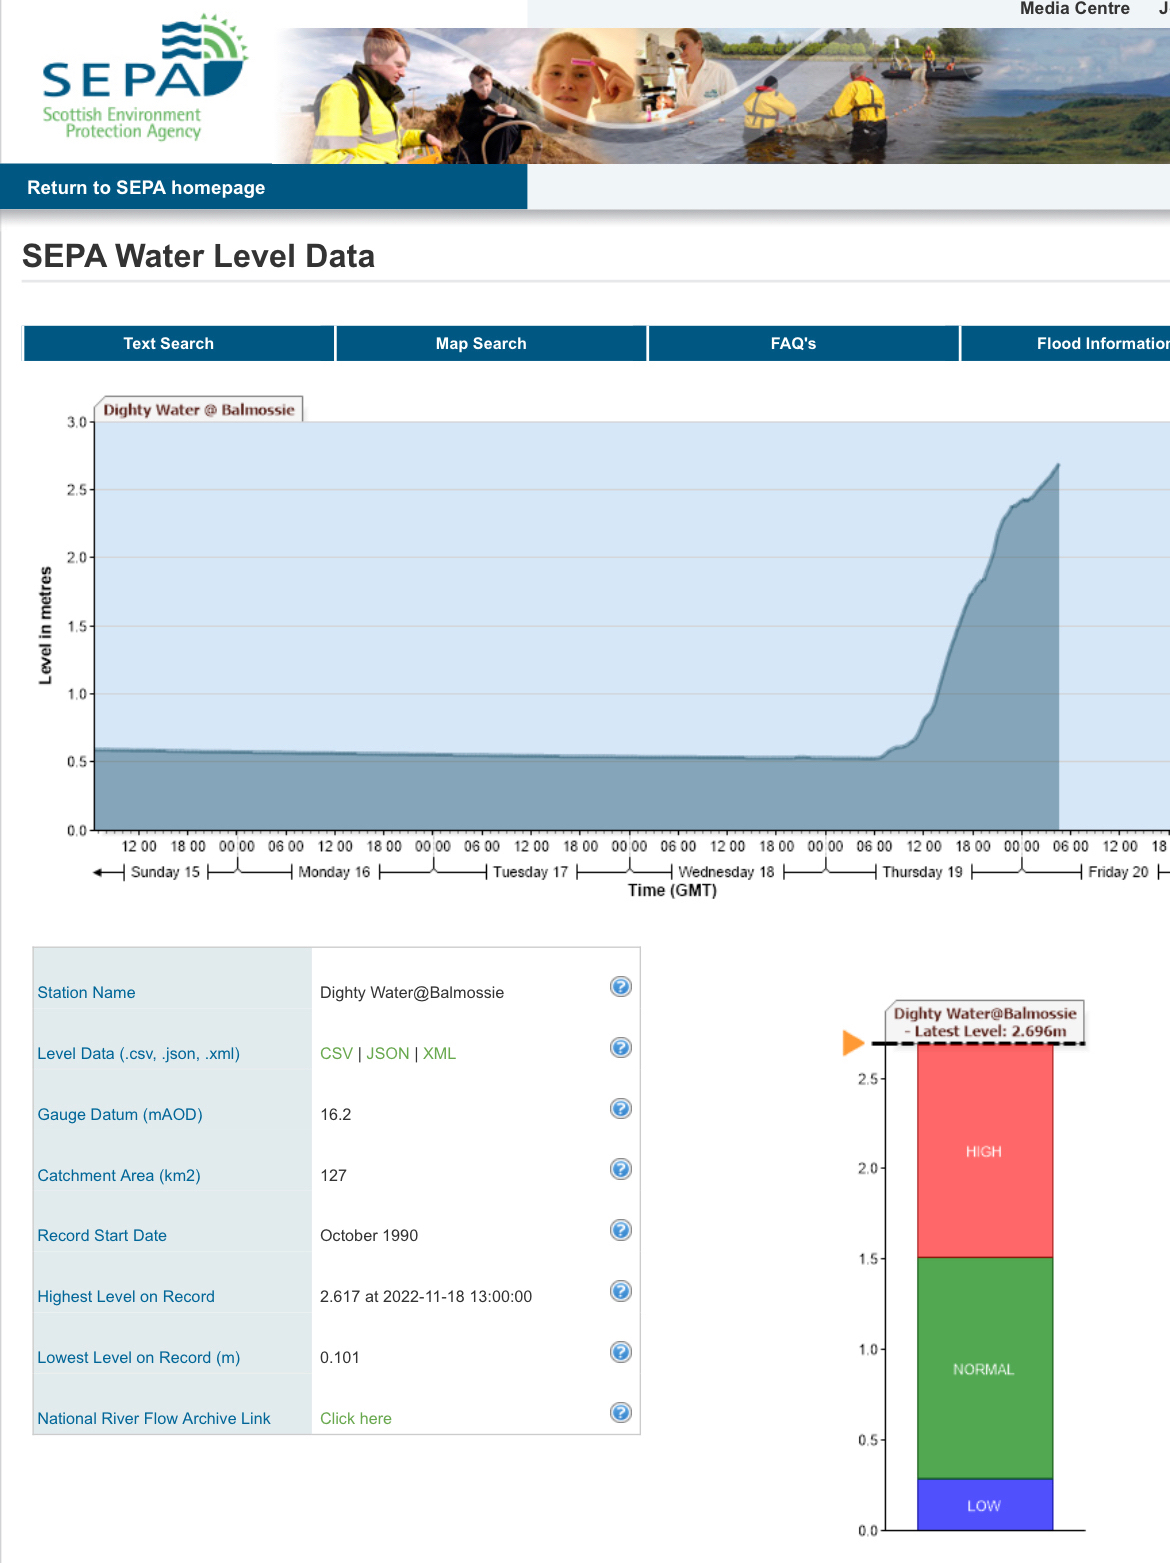The width and height of the screenshot is (1170, 1563).
Task: Click help icon for Level Data row
Action: coord(620,1048)
